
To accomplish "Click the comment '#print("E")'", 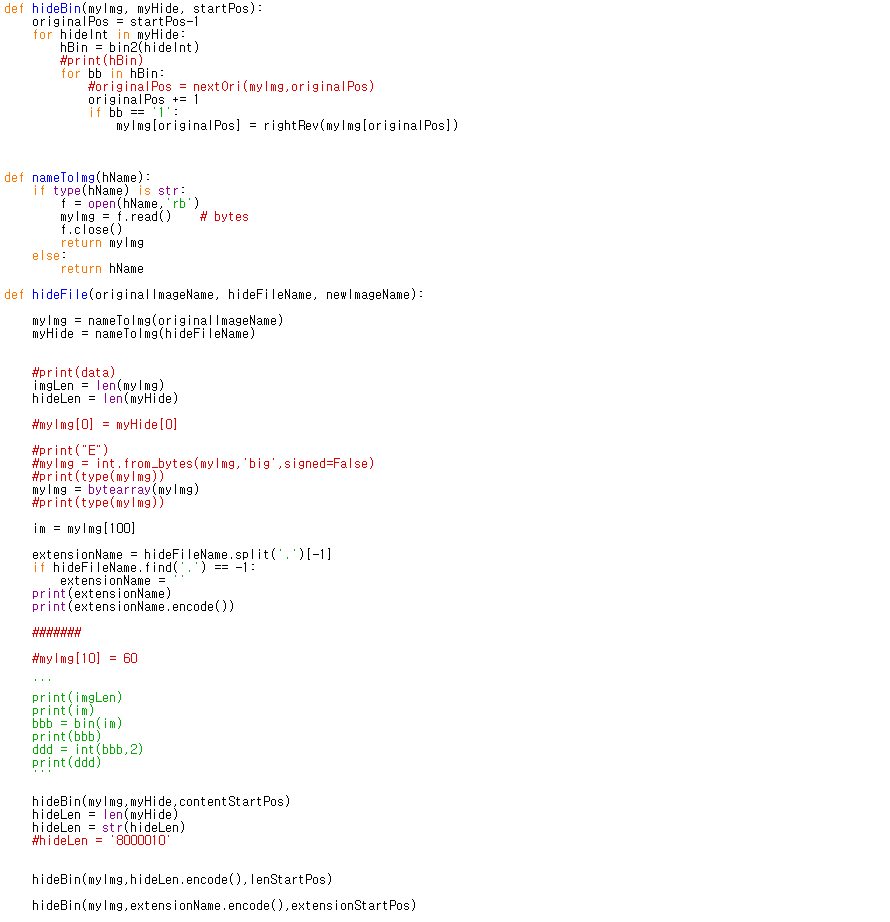I will point(70,450).
